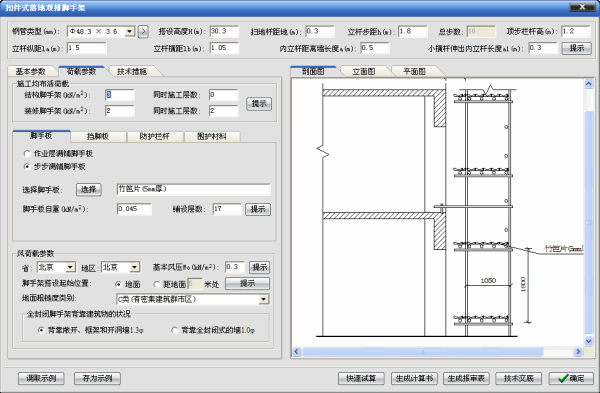Select the 步步满铺脚手板 radio button
Image resolution: width=600 pixels, height=393 pixels.
[x=27, y=166]
